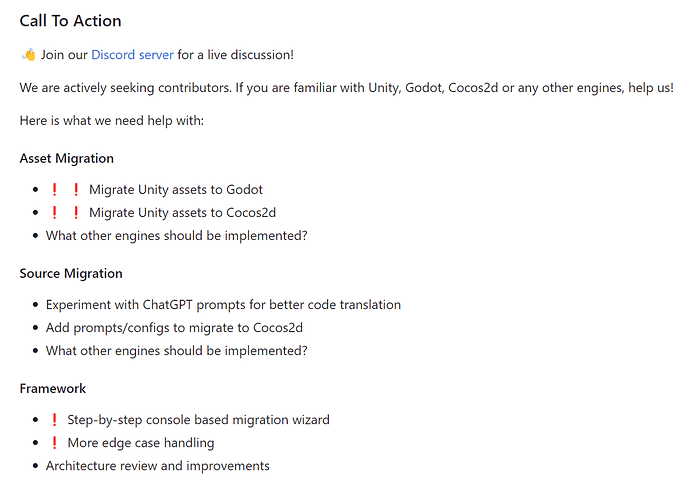Viewport: 690px width, 485px height.
Task: Click exclamation mark beside Step-by-step wizard item
Action: pyautogui.click(x=54, y=420)
